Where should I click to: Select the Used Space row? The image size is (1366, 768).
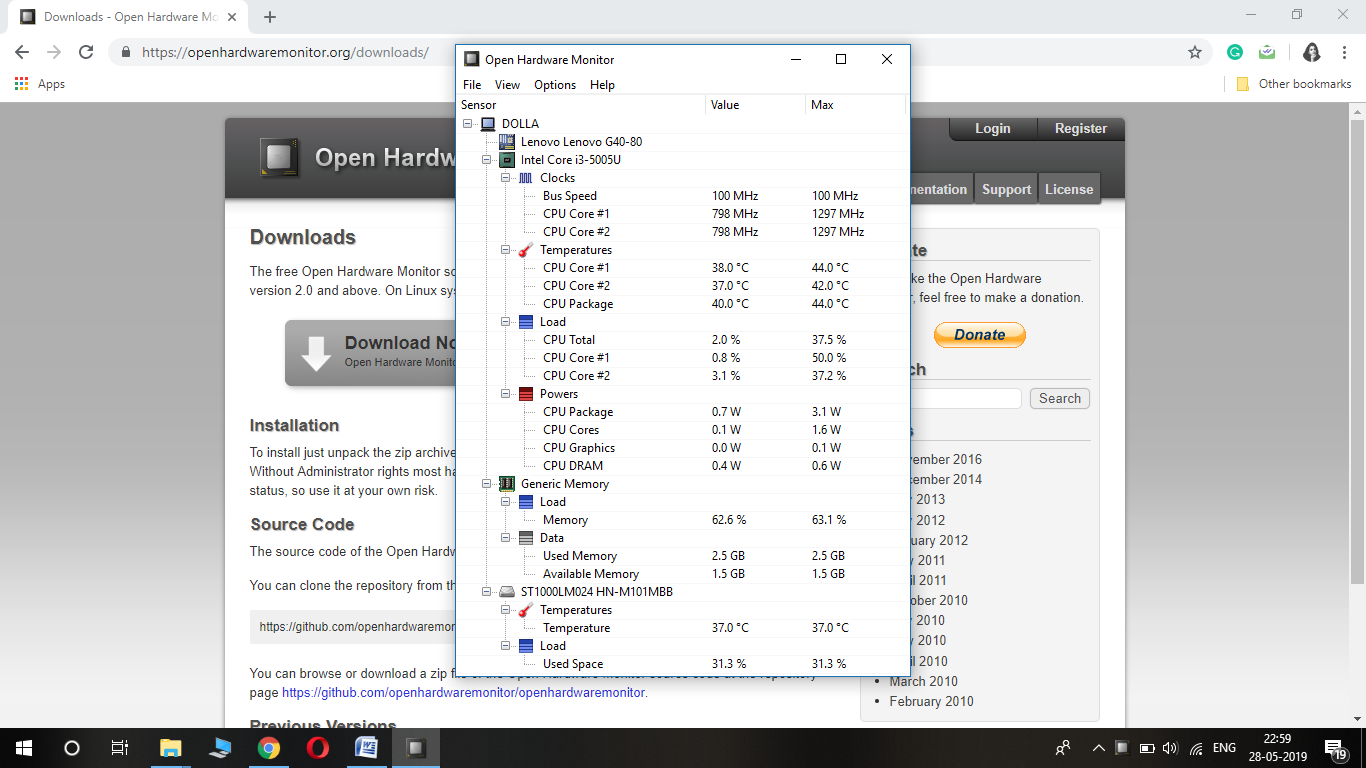[683, 664]
